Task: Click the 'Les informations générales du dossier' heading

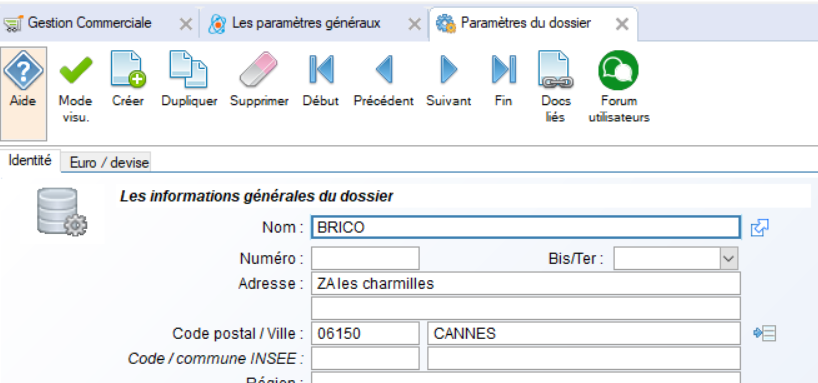Action: (x=257, y=196)
